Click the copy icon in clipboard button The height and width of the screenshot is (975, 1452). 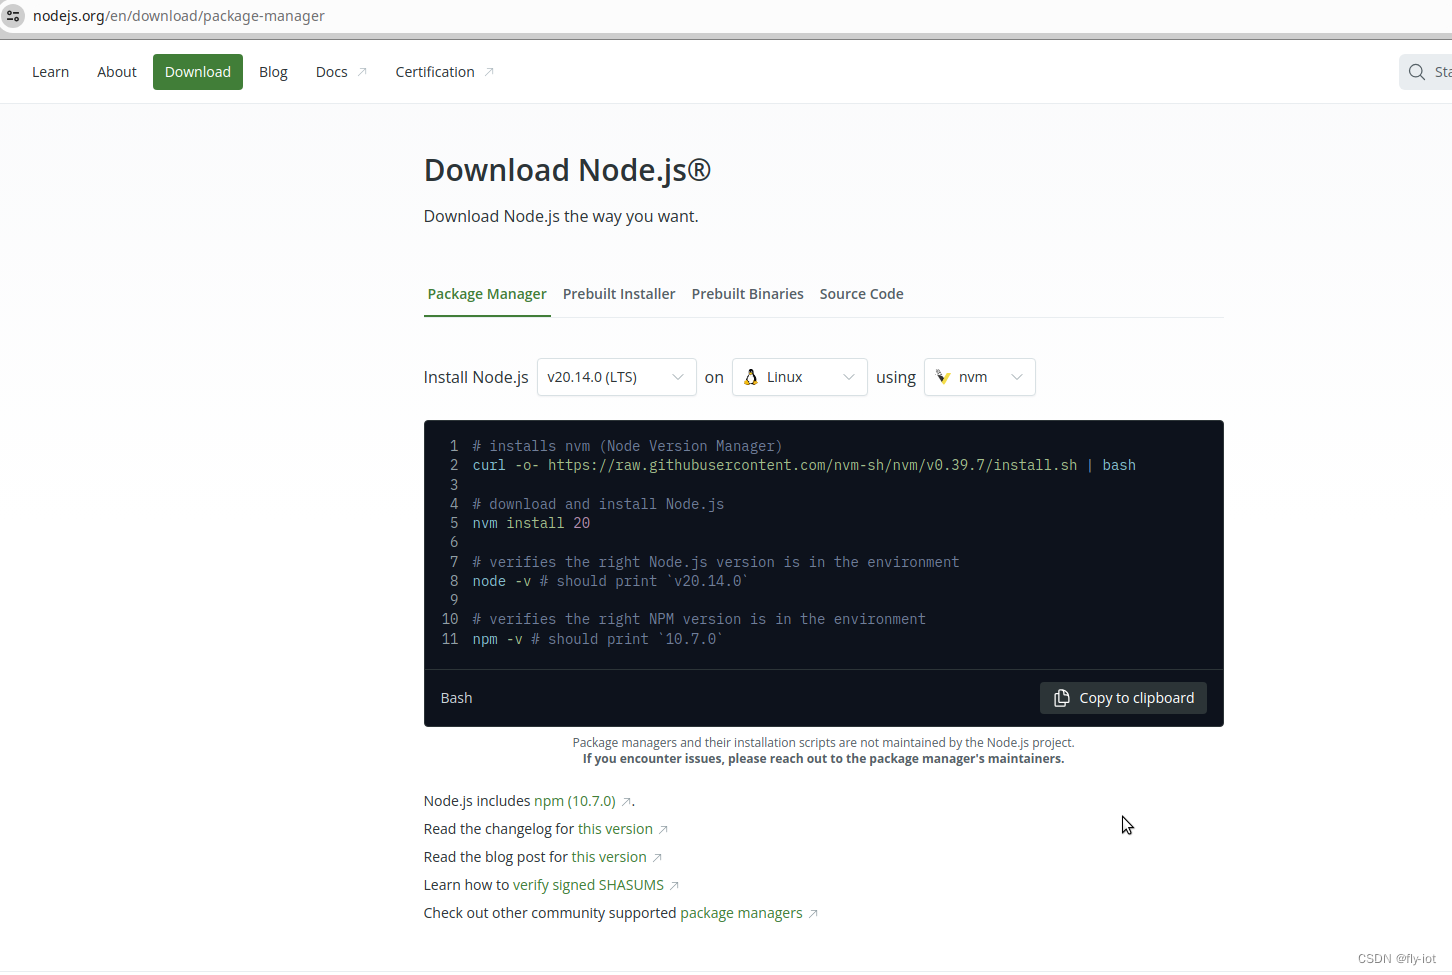point(1062,698)
